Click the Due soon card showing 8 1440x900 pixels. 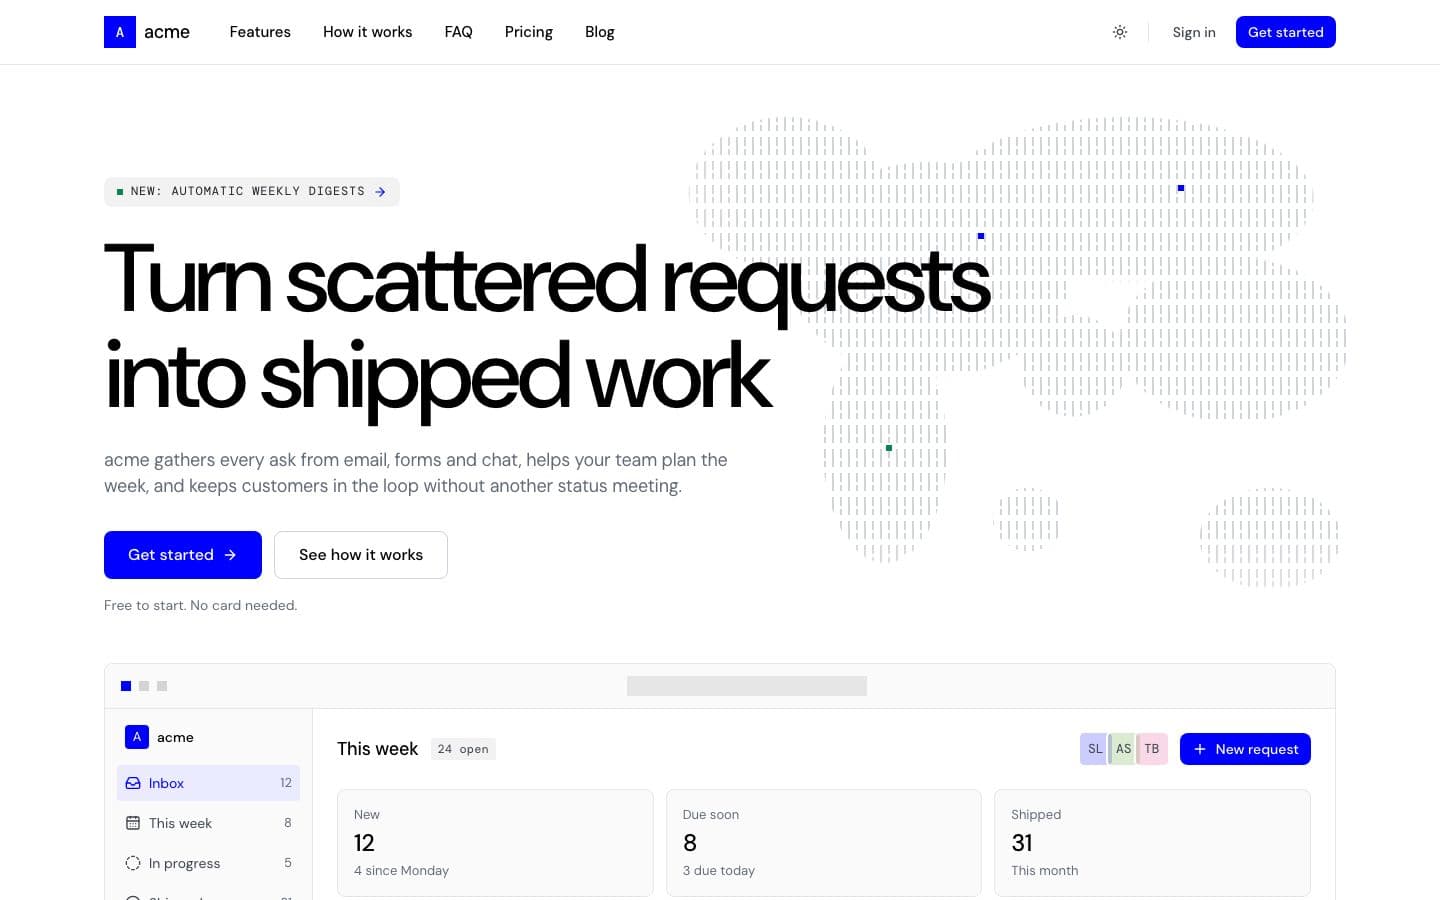coord(824,843)
